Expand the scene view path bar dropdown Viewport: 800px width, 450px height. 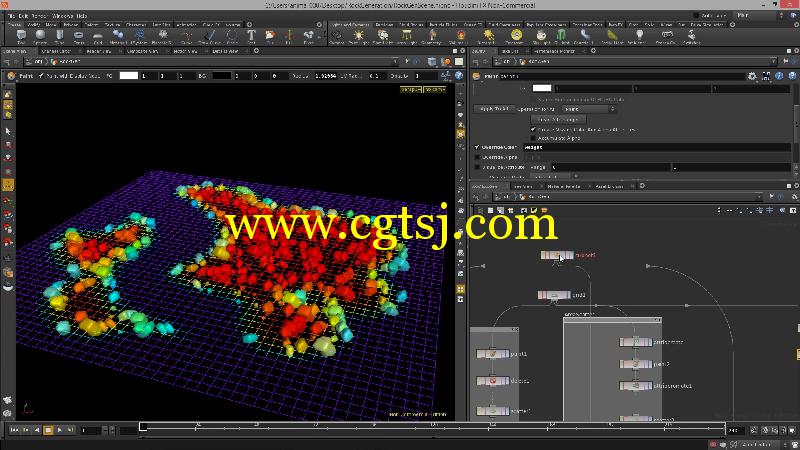[395, 62]
